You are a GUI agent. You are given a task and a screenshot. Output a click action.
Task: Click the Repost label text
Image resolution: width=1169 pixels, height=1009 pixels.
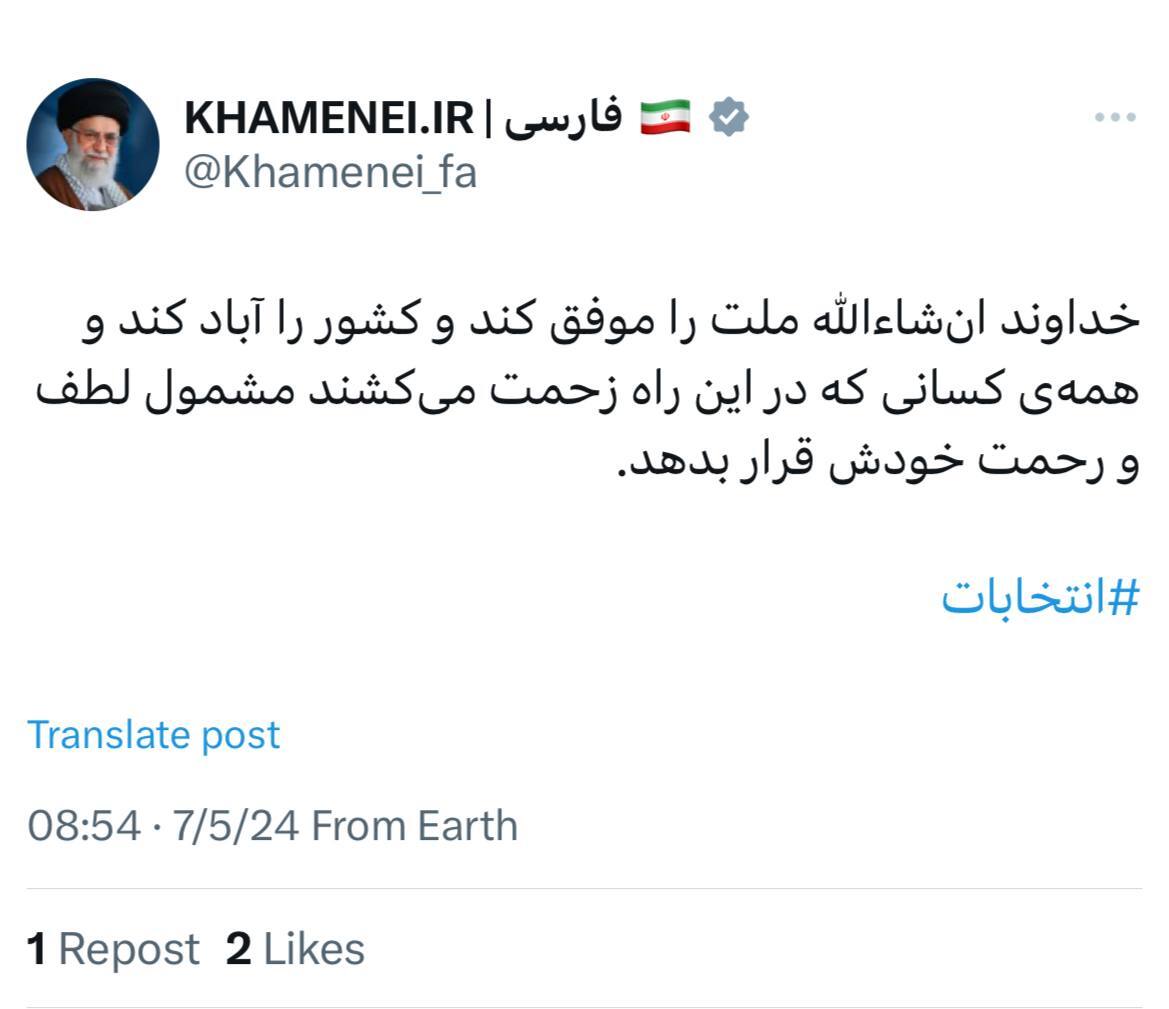click(128, 947)
